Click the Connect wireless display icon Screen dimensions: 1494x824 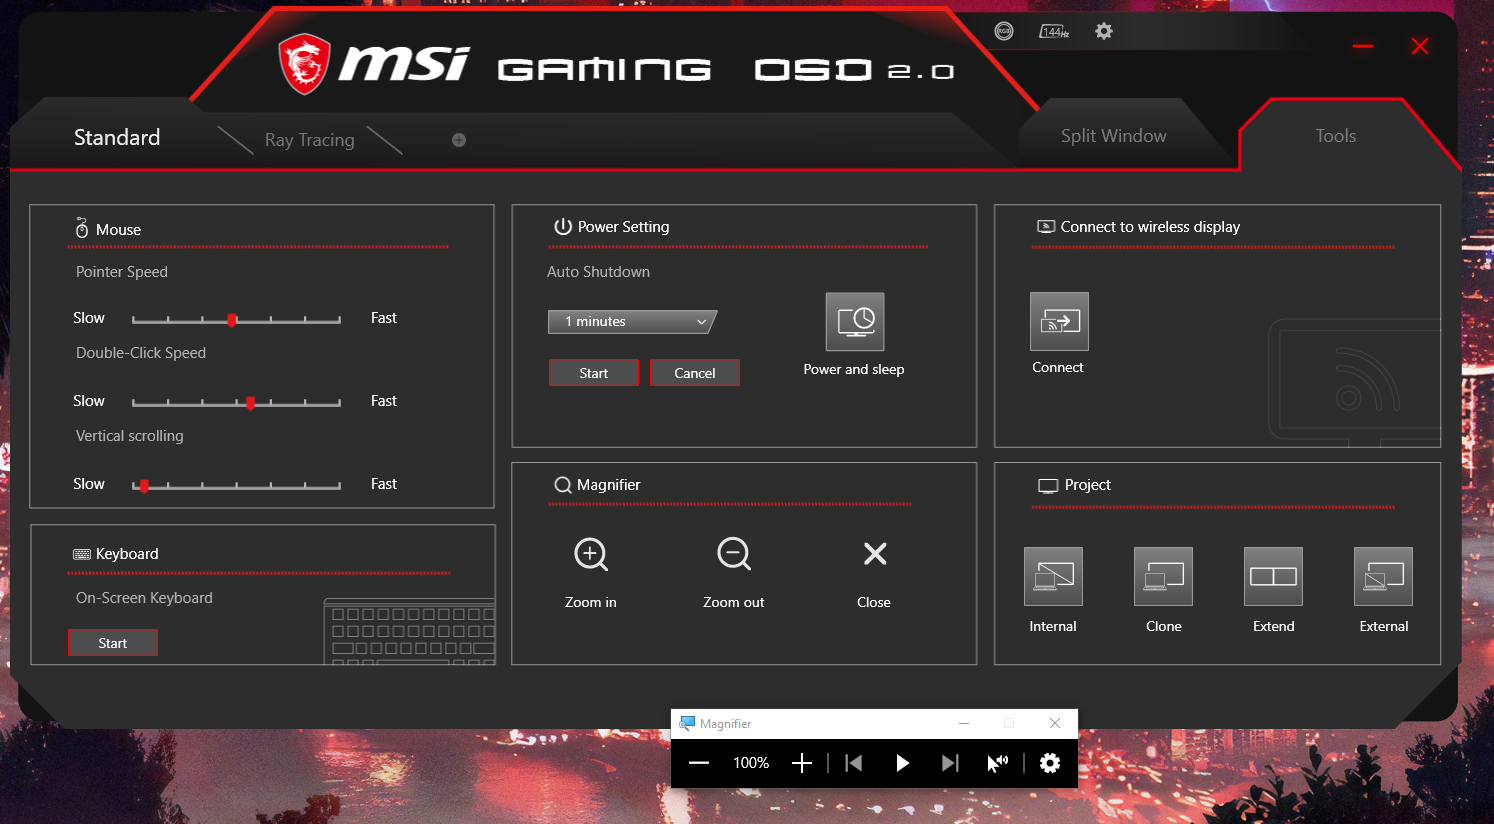pyautogui.click(x=1059, y=322)
